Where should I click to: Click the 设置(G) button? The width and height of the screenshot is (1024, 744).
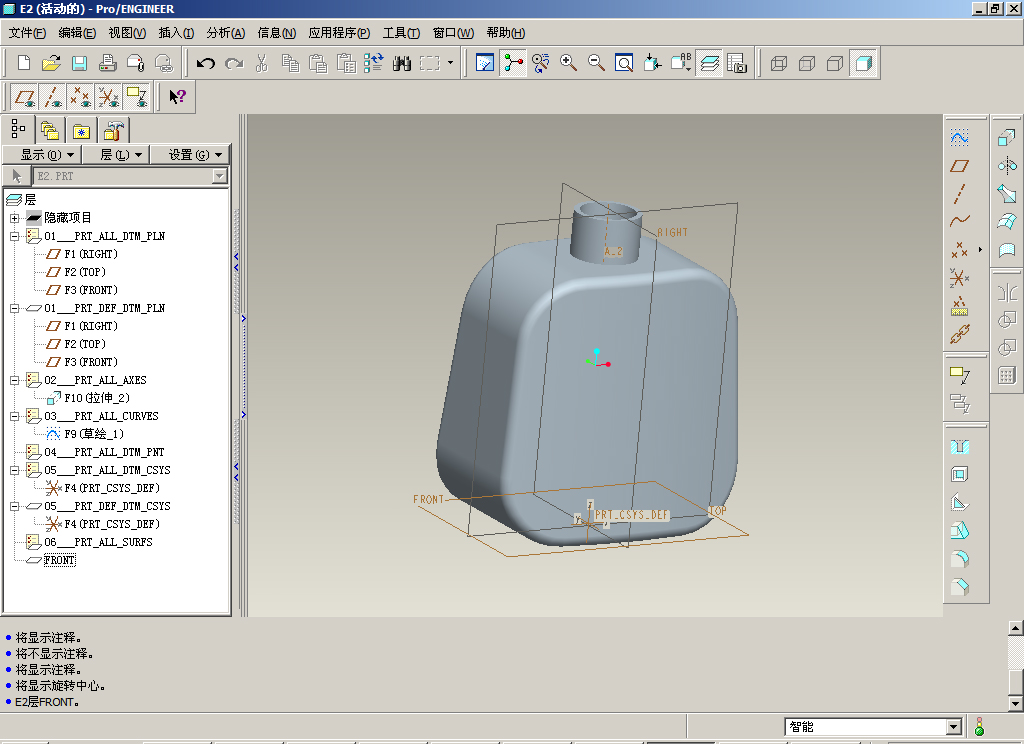click(191, 155)
